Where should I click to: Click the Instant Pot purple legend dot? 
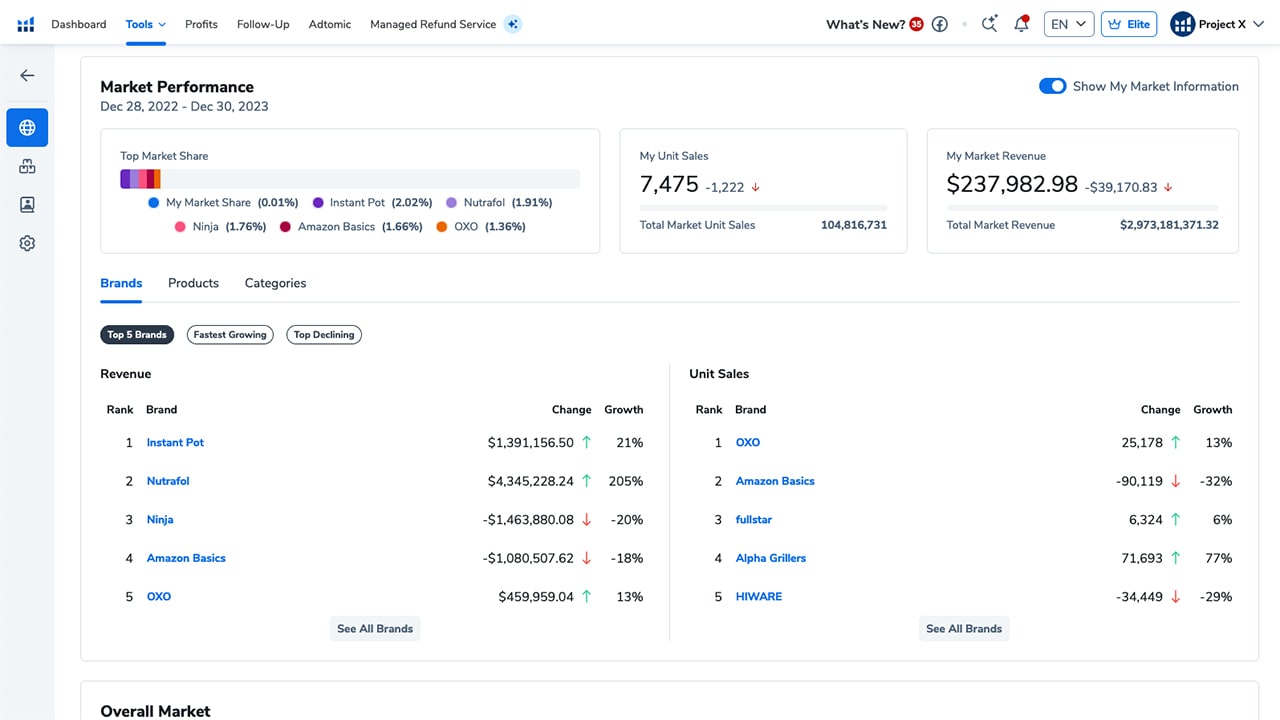tap(318, 202)
